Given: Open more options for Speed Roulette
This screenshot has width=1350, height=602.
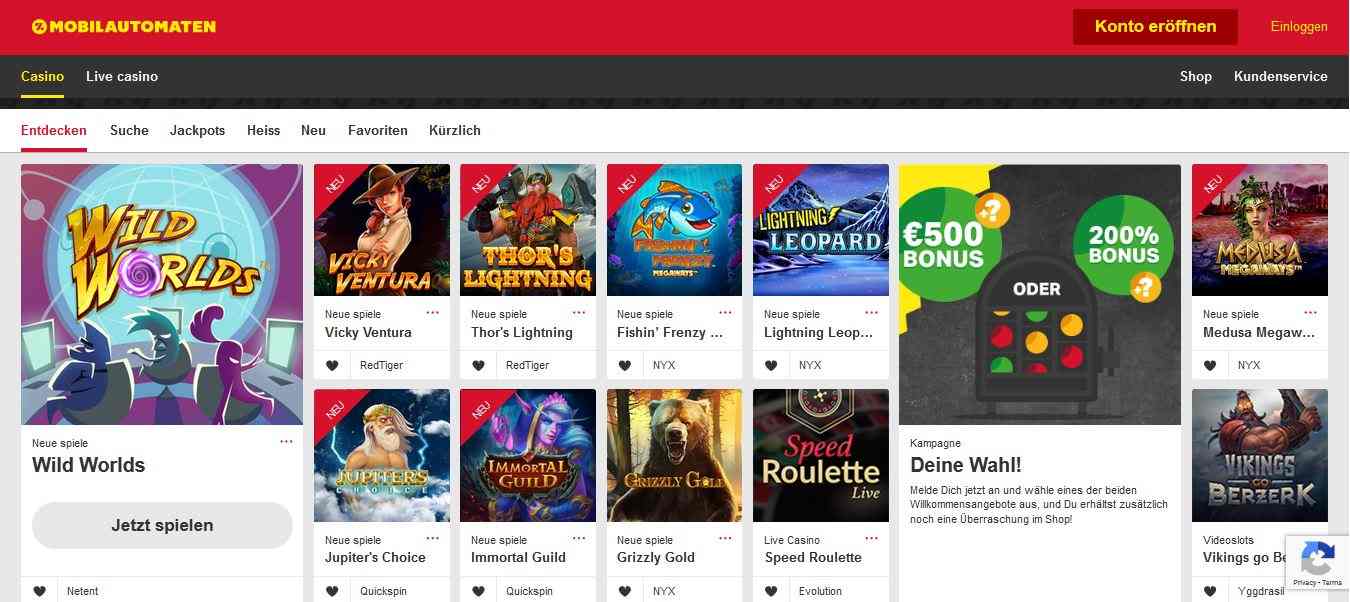Looking at the screenshot, I should (870, 538).
